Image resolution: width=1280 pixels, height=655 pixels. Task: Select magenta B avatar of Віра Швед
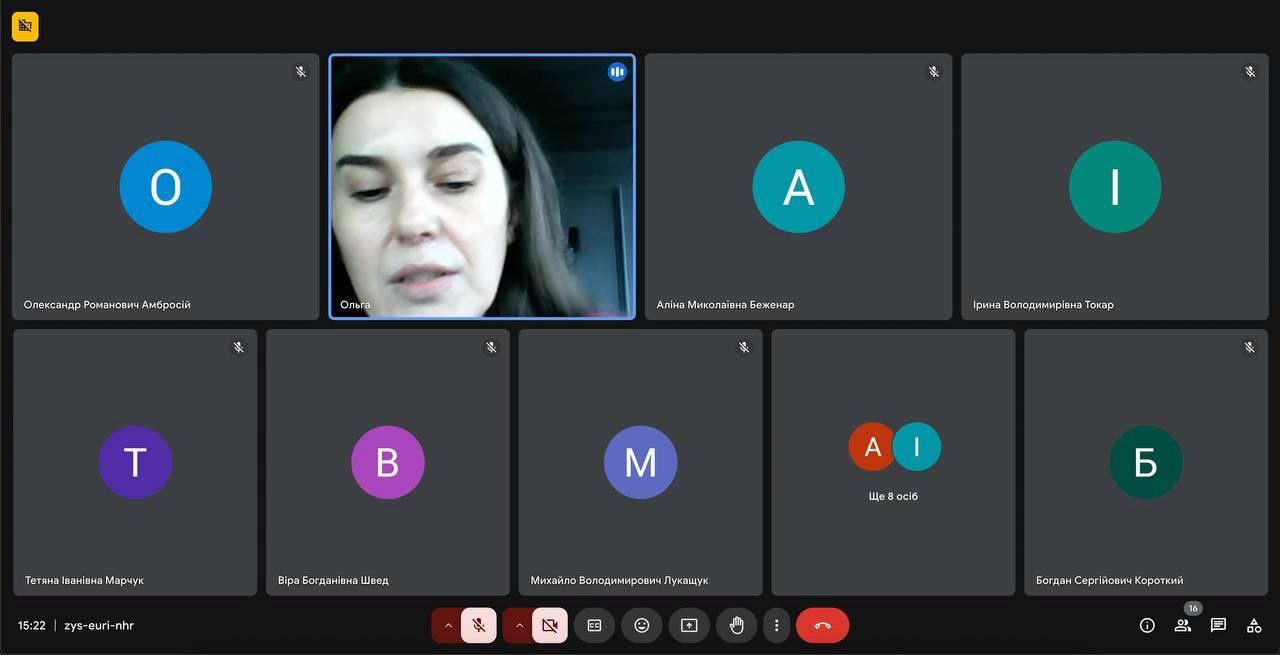(388, 462)
